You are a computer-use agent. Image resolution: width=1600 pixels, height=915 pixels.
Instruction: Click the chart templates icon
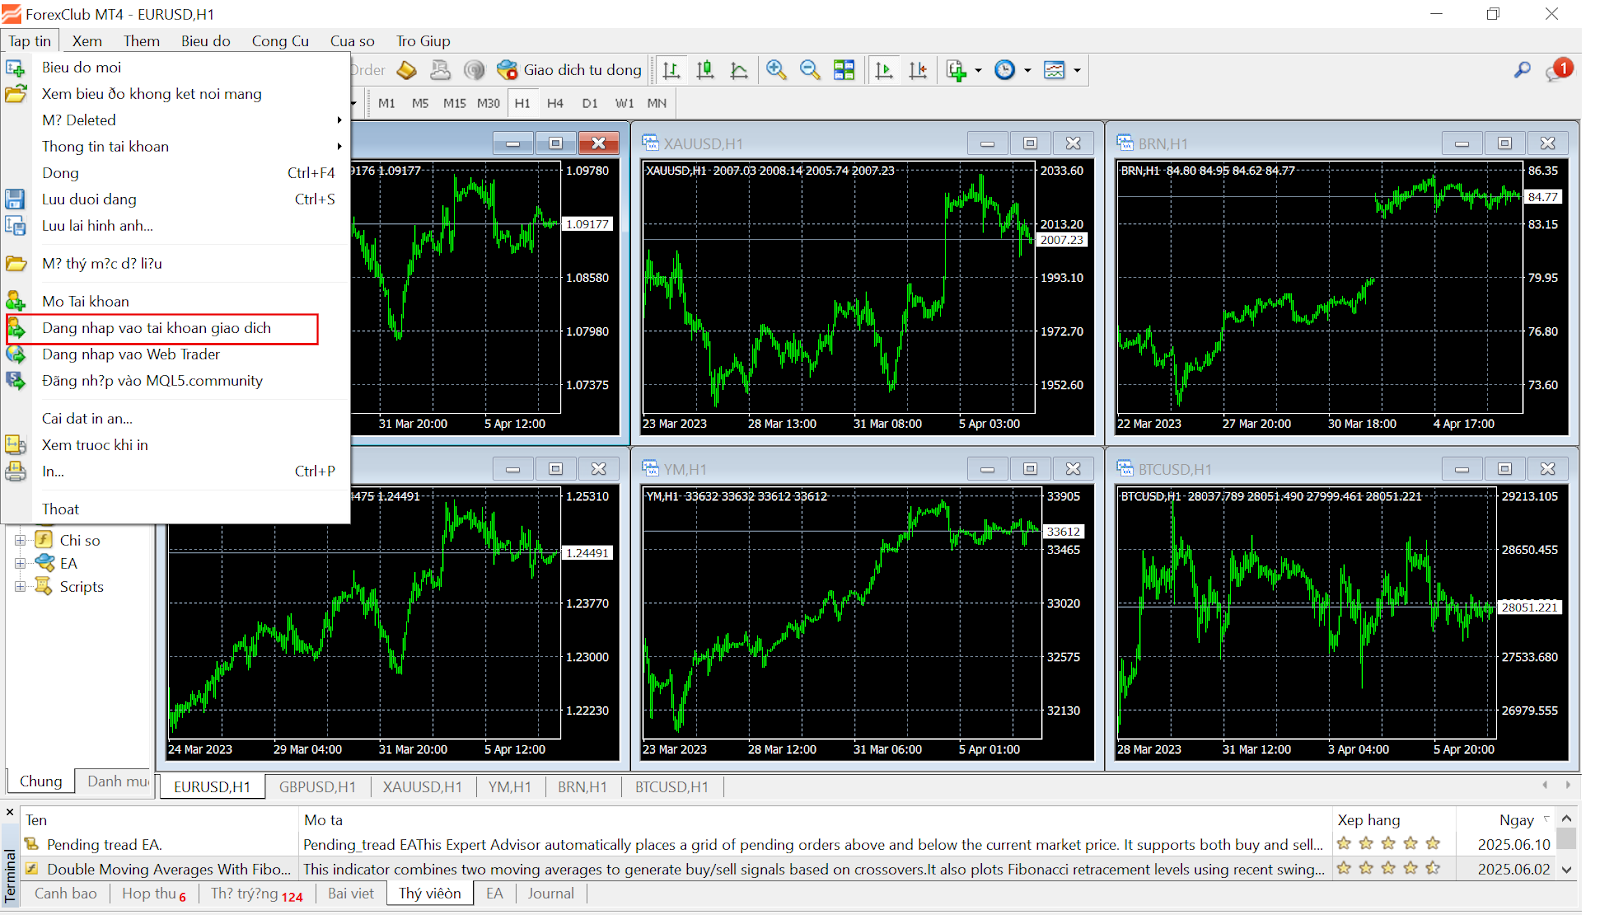(1054, 70)
